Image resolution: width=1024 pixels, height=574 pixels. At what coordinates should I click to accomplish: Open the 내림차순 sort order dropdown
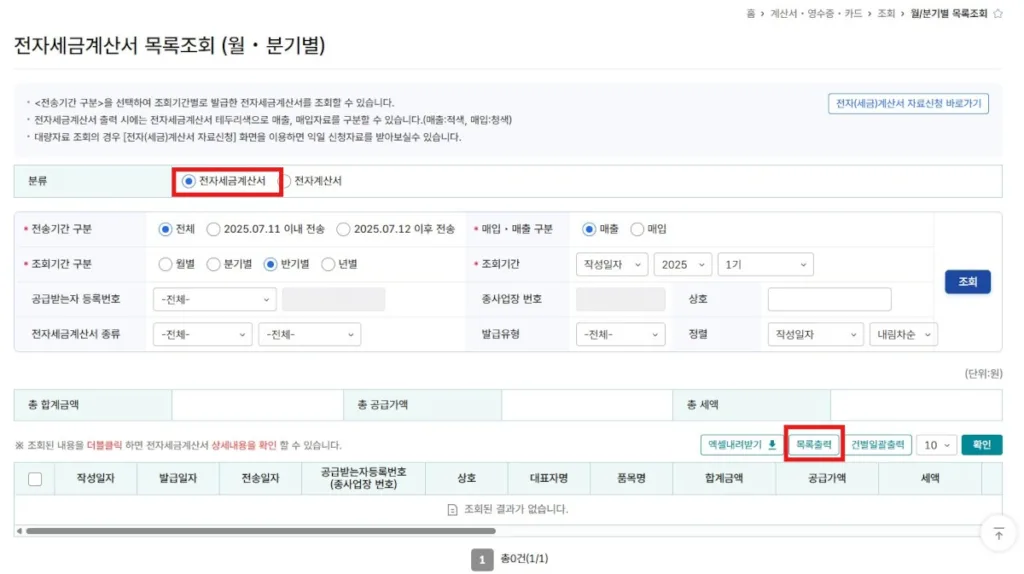pos(904,334)
